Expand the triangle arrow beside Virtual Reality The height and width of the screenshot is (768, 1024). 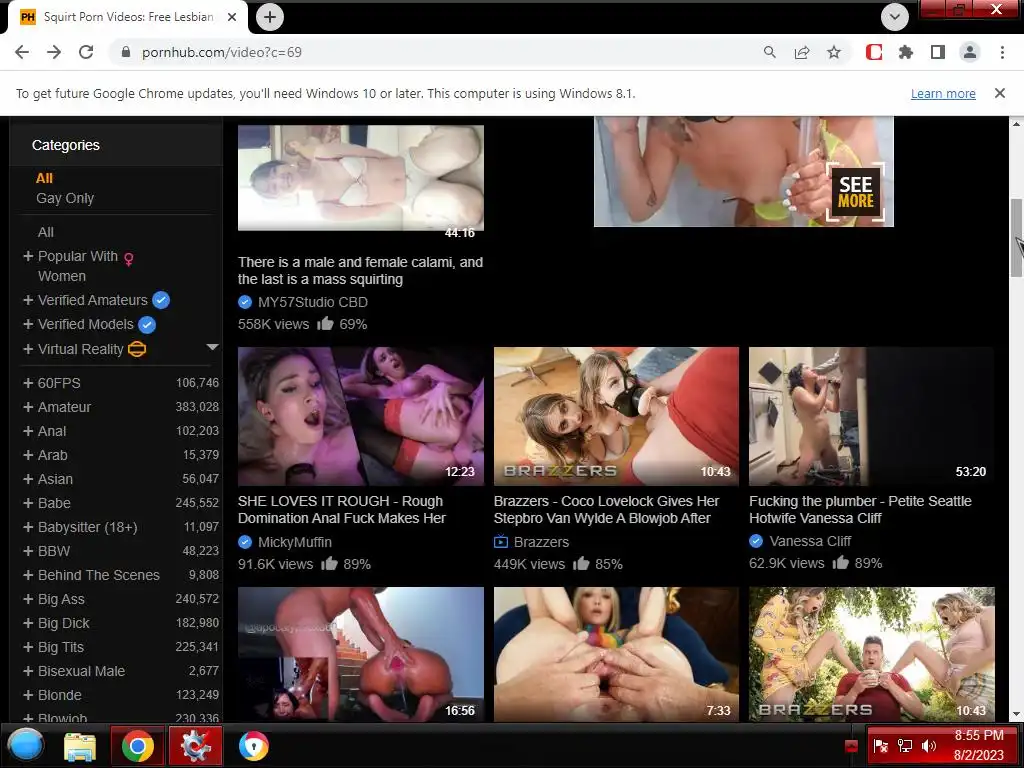pos(212,347)
